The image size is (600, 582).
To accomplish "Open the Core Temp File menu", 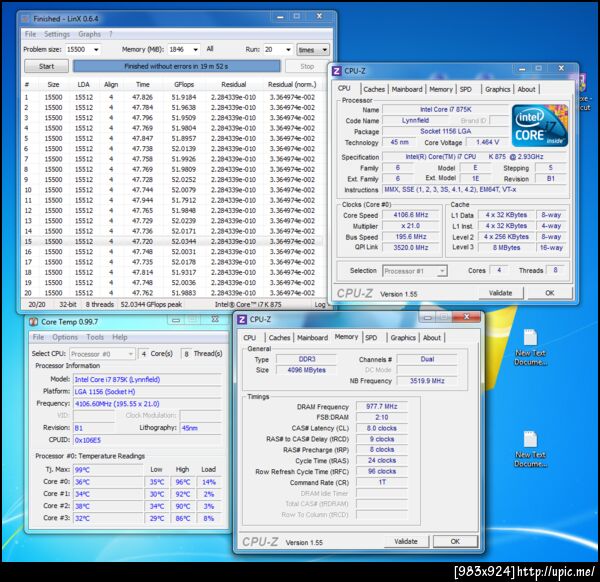I will (x=38, y=337).
